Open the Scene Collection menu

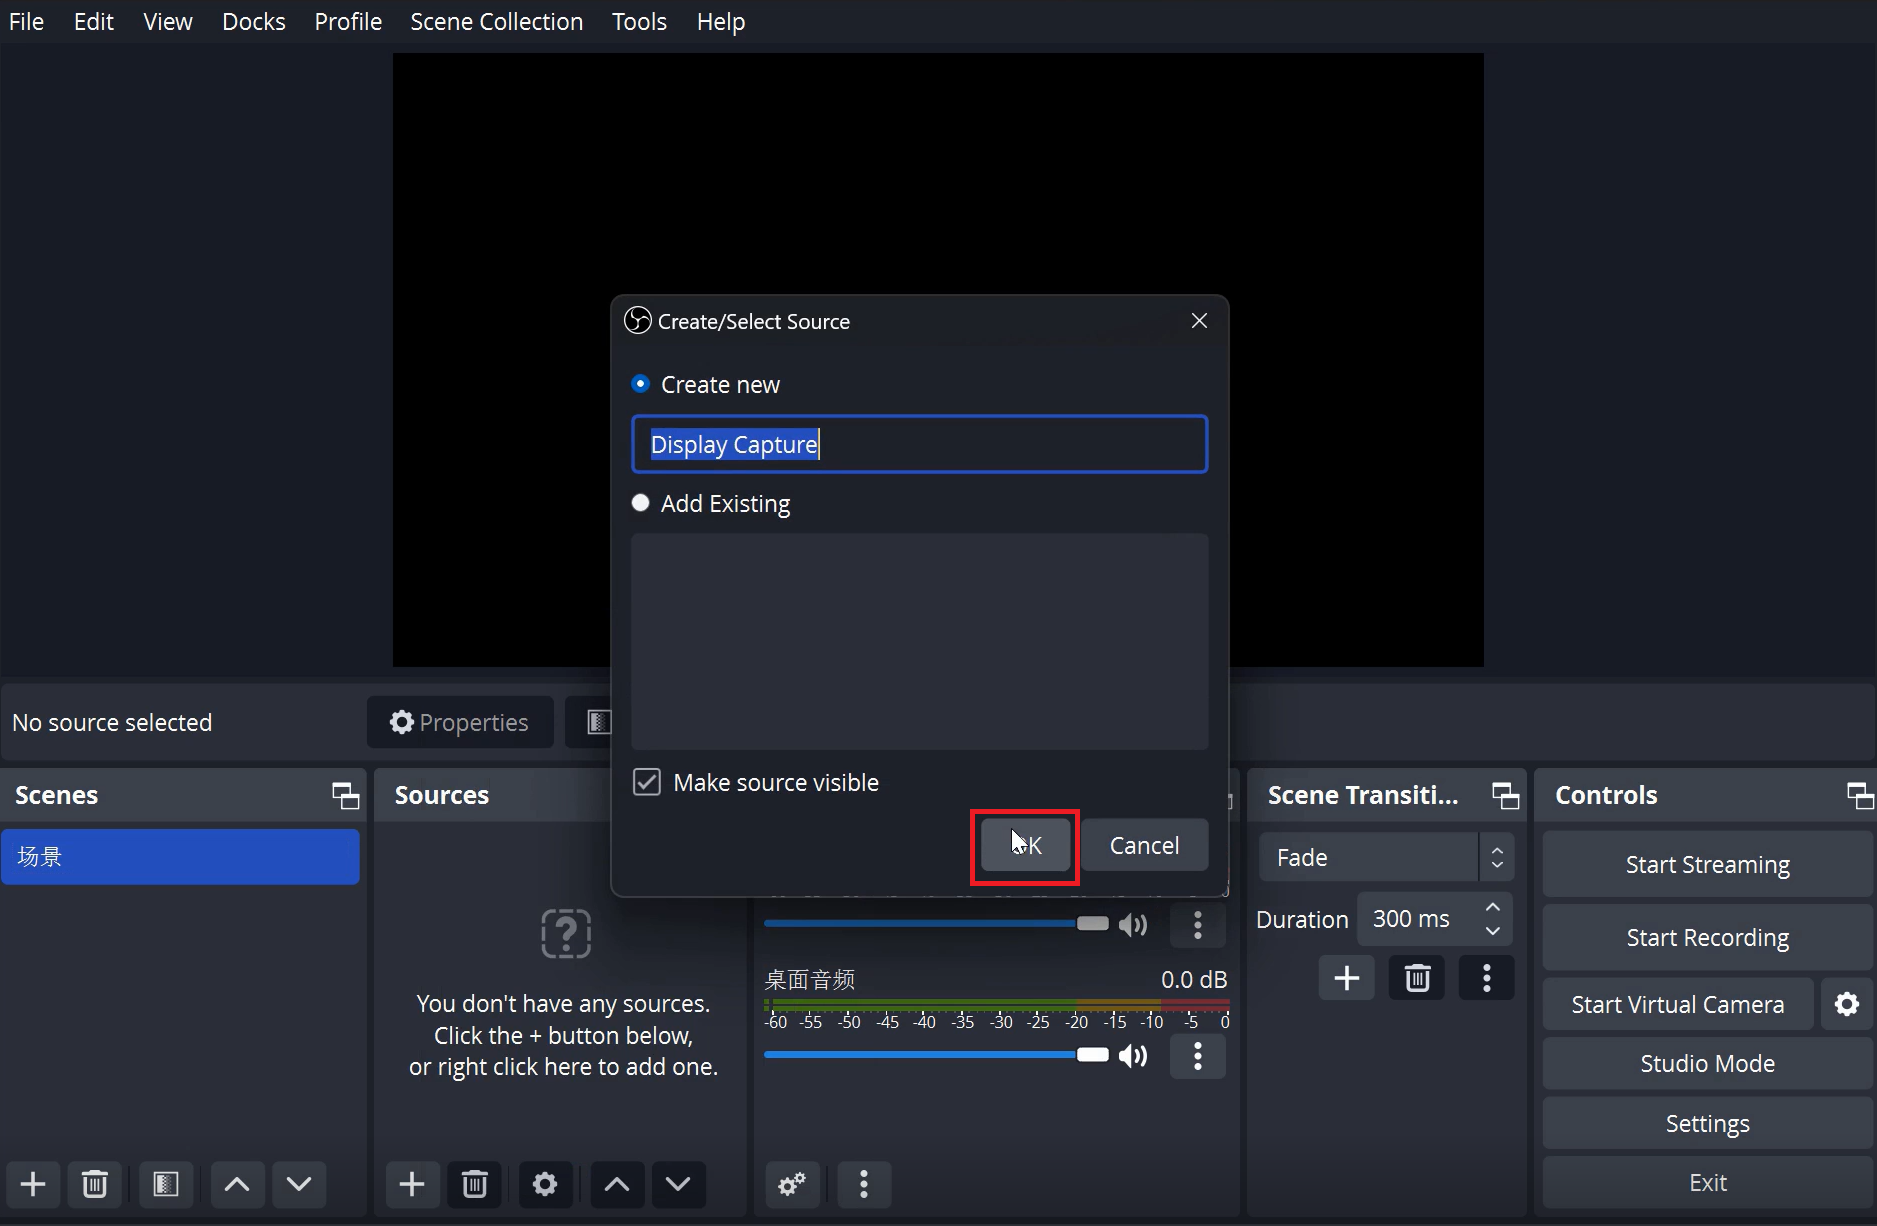[x=496, y=22]
